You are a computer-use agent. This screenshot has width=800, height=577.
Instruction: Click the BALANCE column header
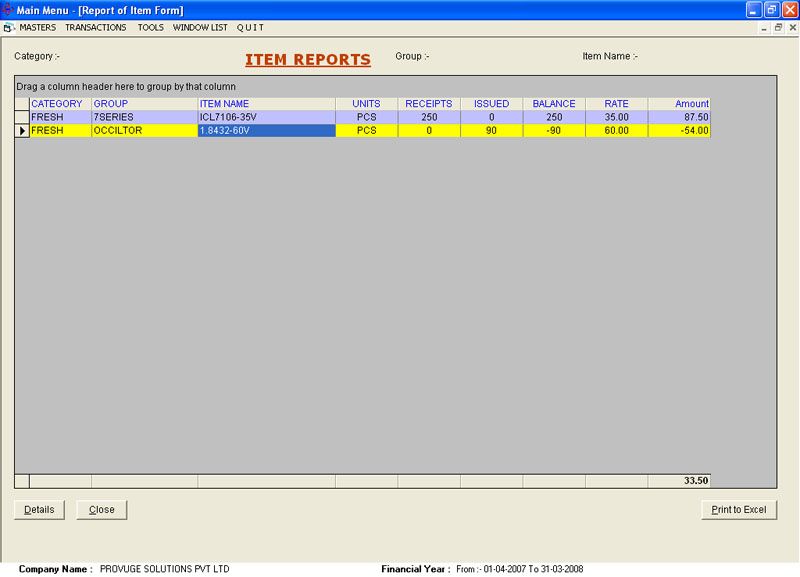coord(553,104)
